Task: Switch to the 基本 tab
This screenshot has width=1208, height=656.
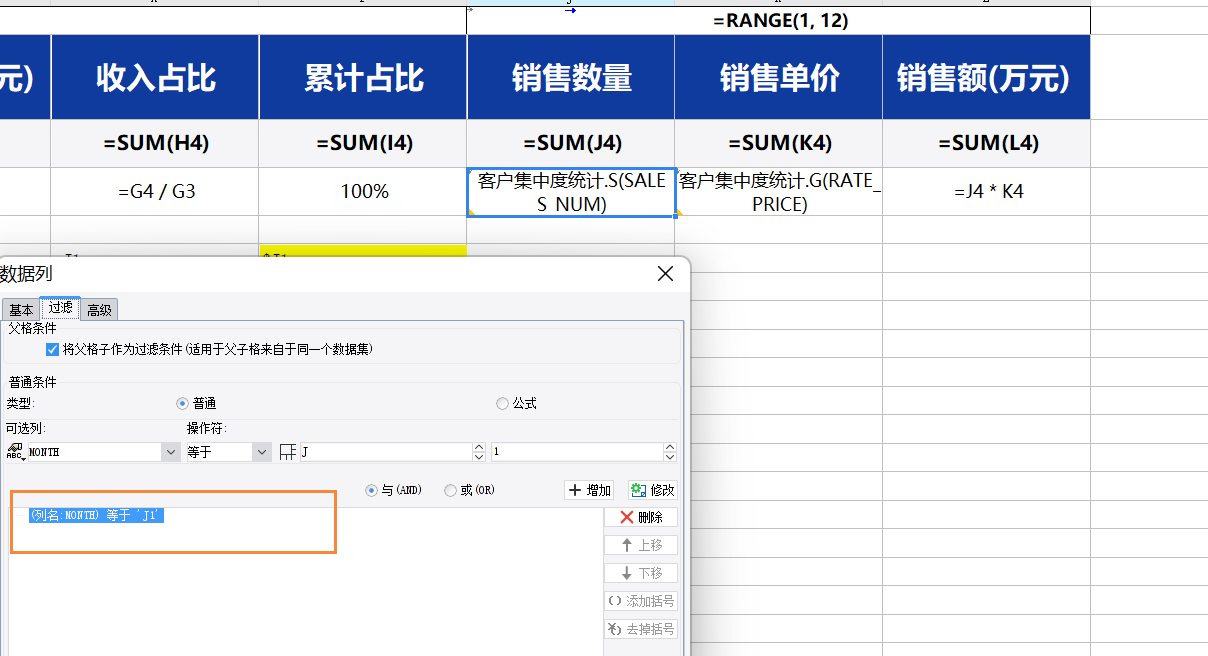Action: point(21,310)
